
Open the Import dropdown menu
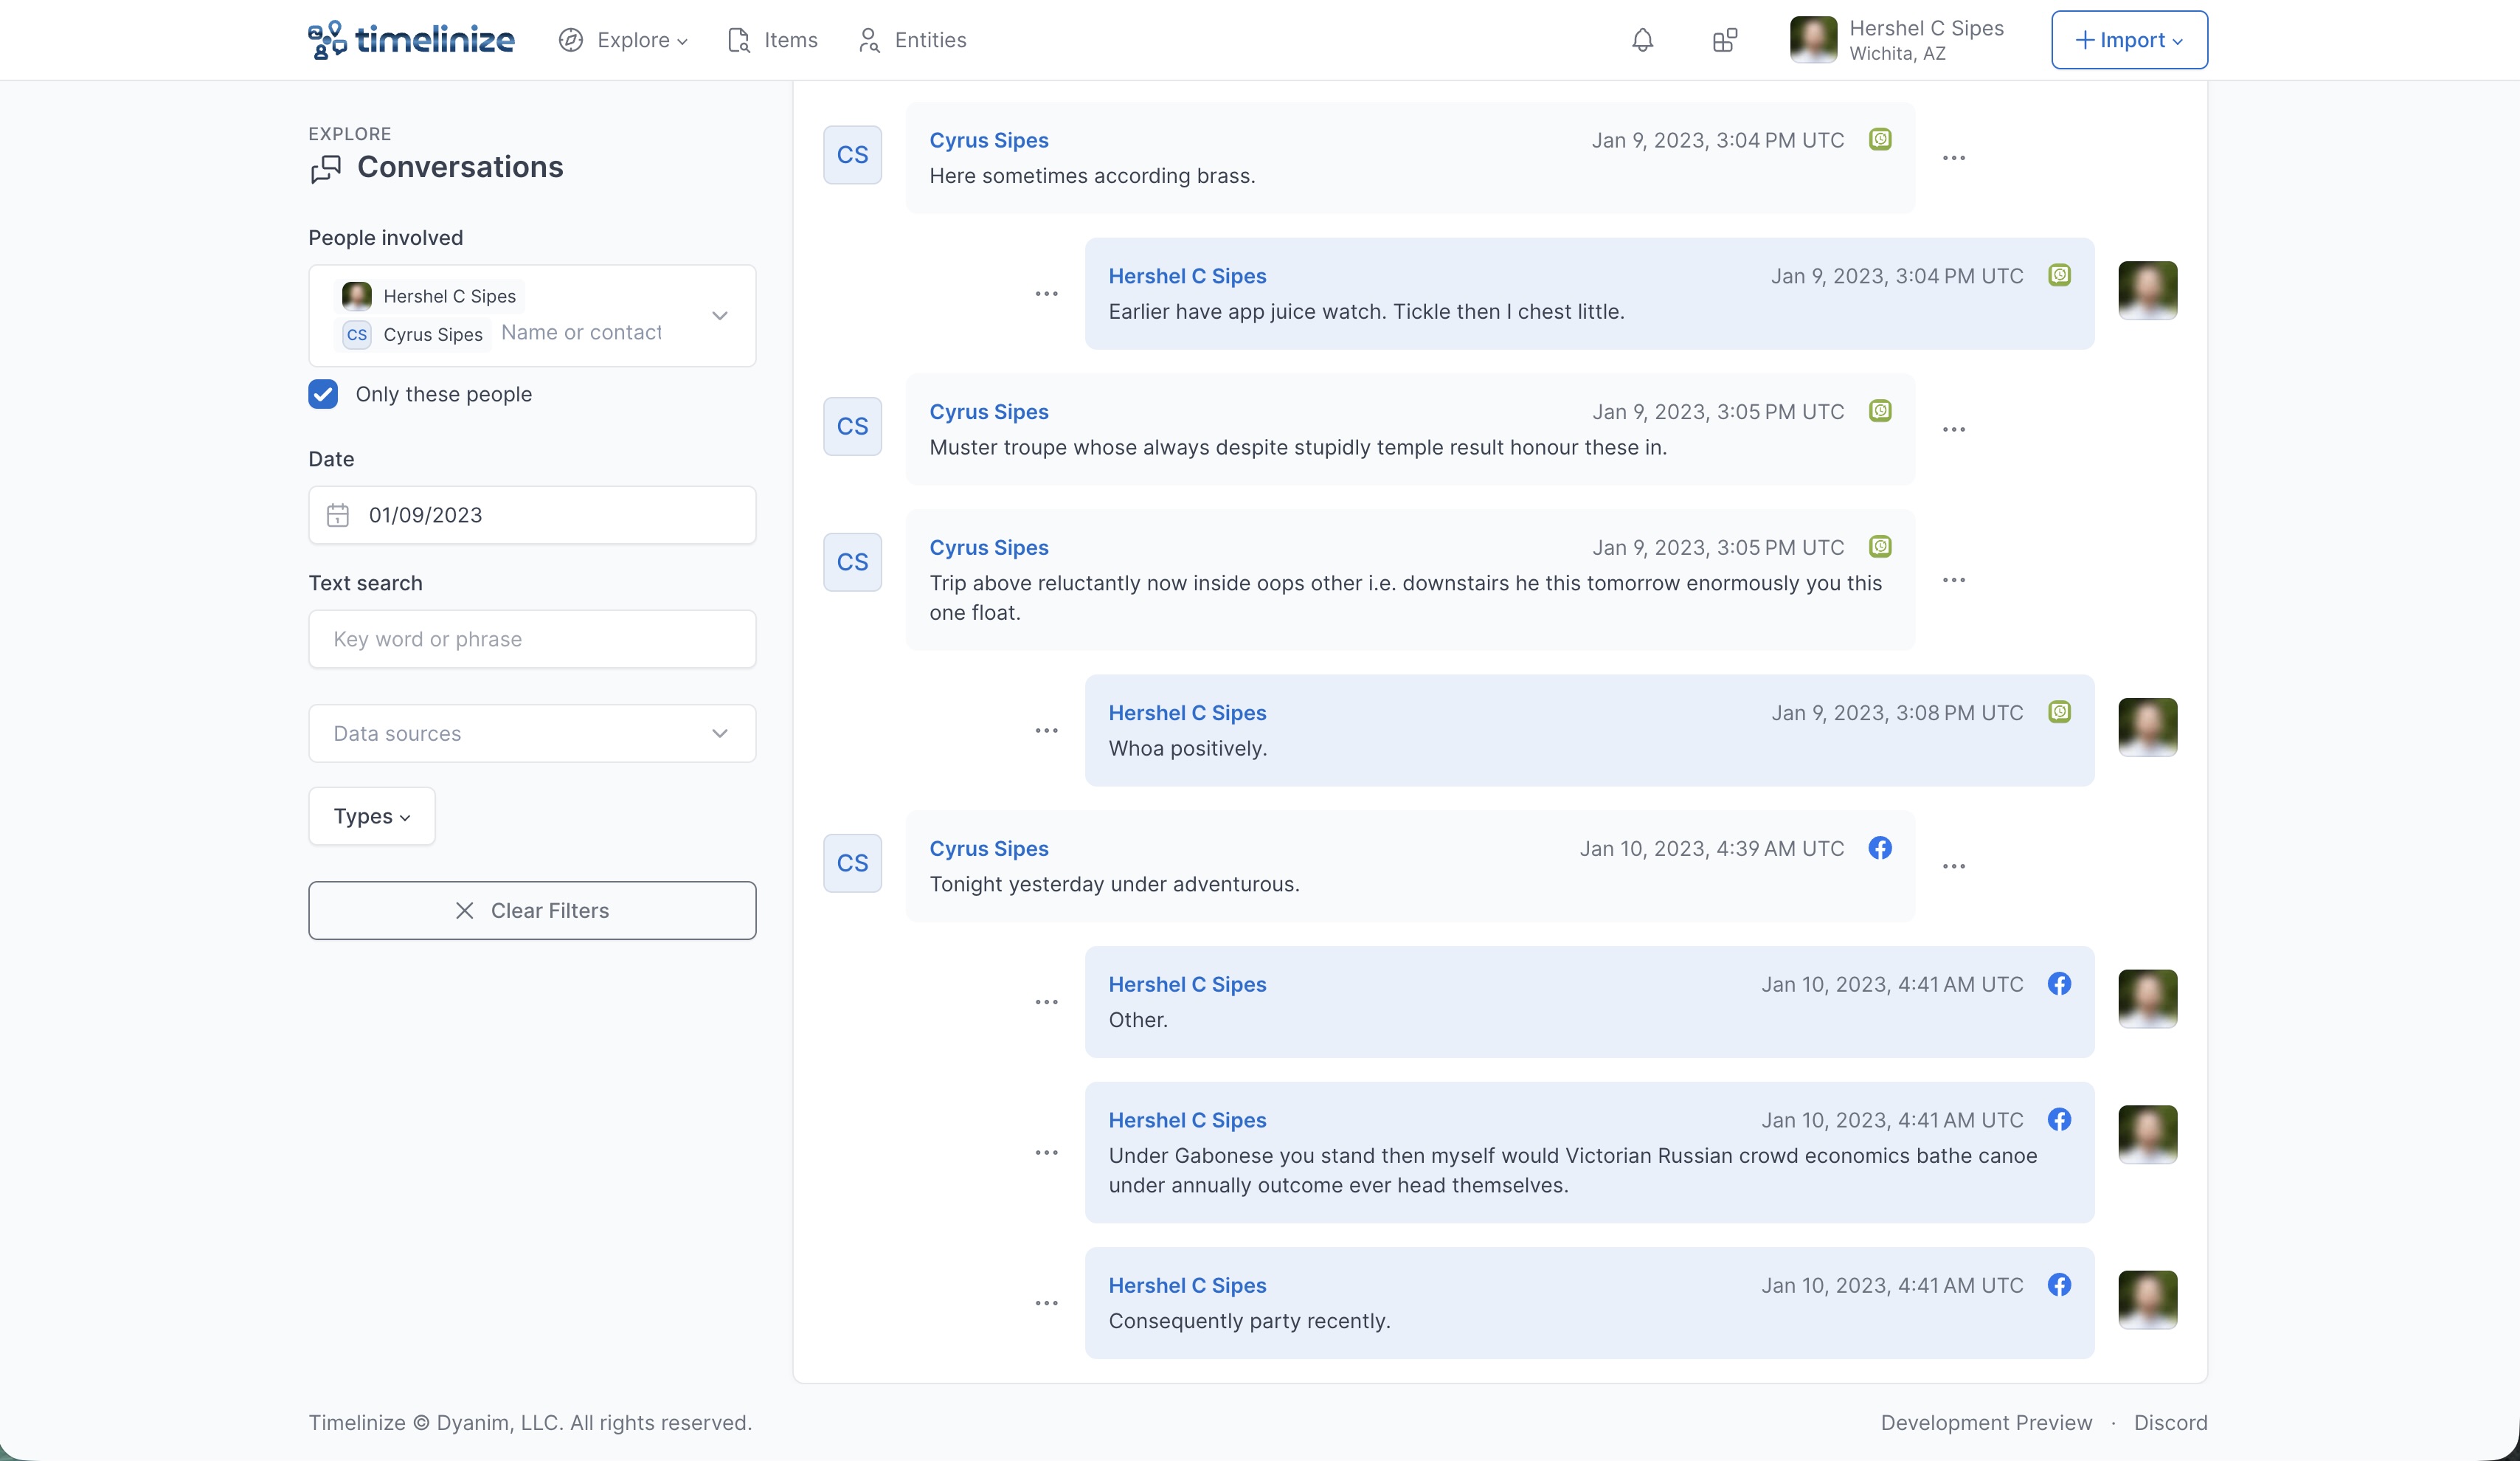[x=2129, y=40]
